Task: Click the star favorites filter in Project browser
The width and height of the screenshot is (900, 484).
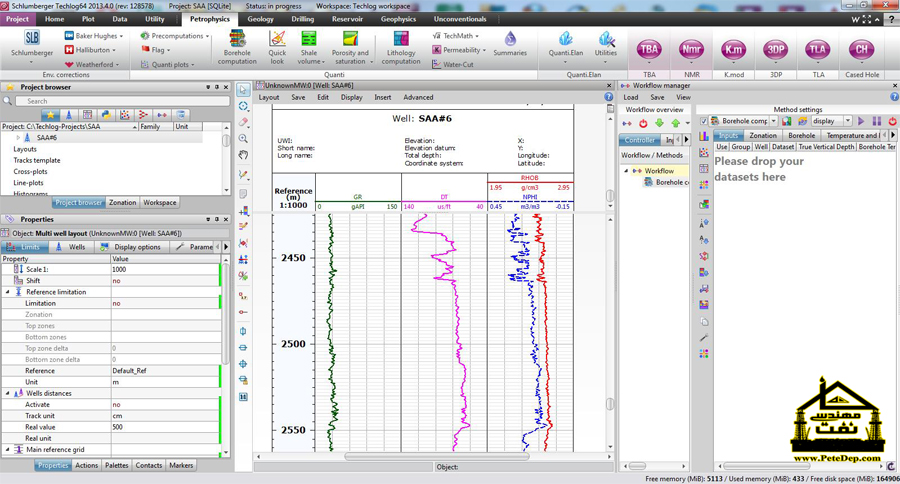Action: click(50, 115)
